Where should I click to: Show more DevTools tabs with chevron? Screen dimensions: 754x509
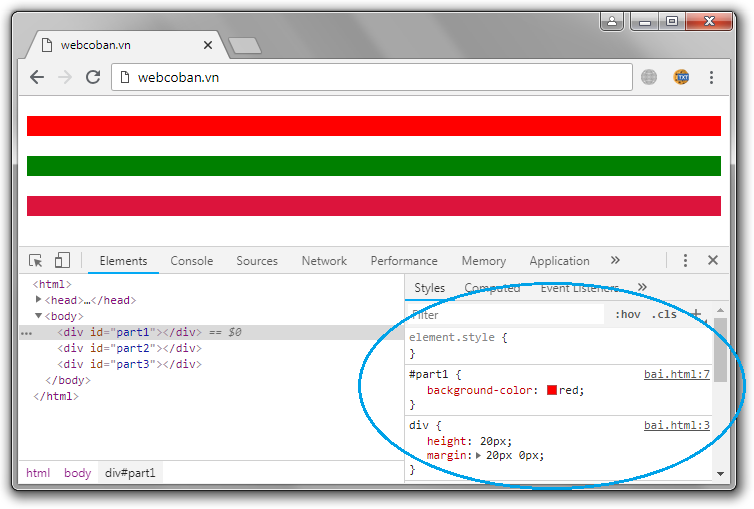(x=615, y=261)
